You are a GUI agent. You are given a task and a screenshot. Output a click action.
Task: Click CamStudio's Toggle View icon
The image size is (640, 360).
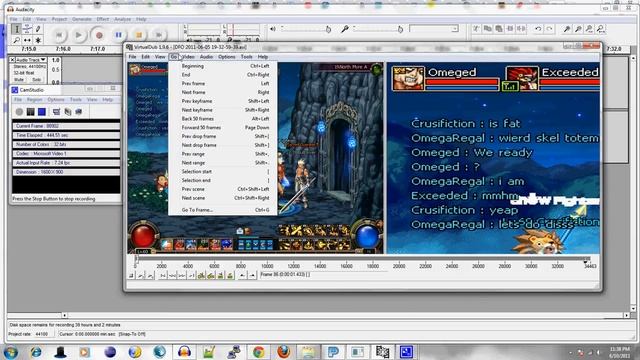coord(56,111)
